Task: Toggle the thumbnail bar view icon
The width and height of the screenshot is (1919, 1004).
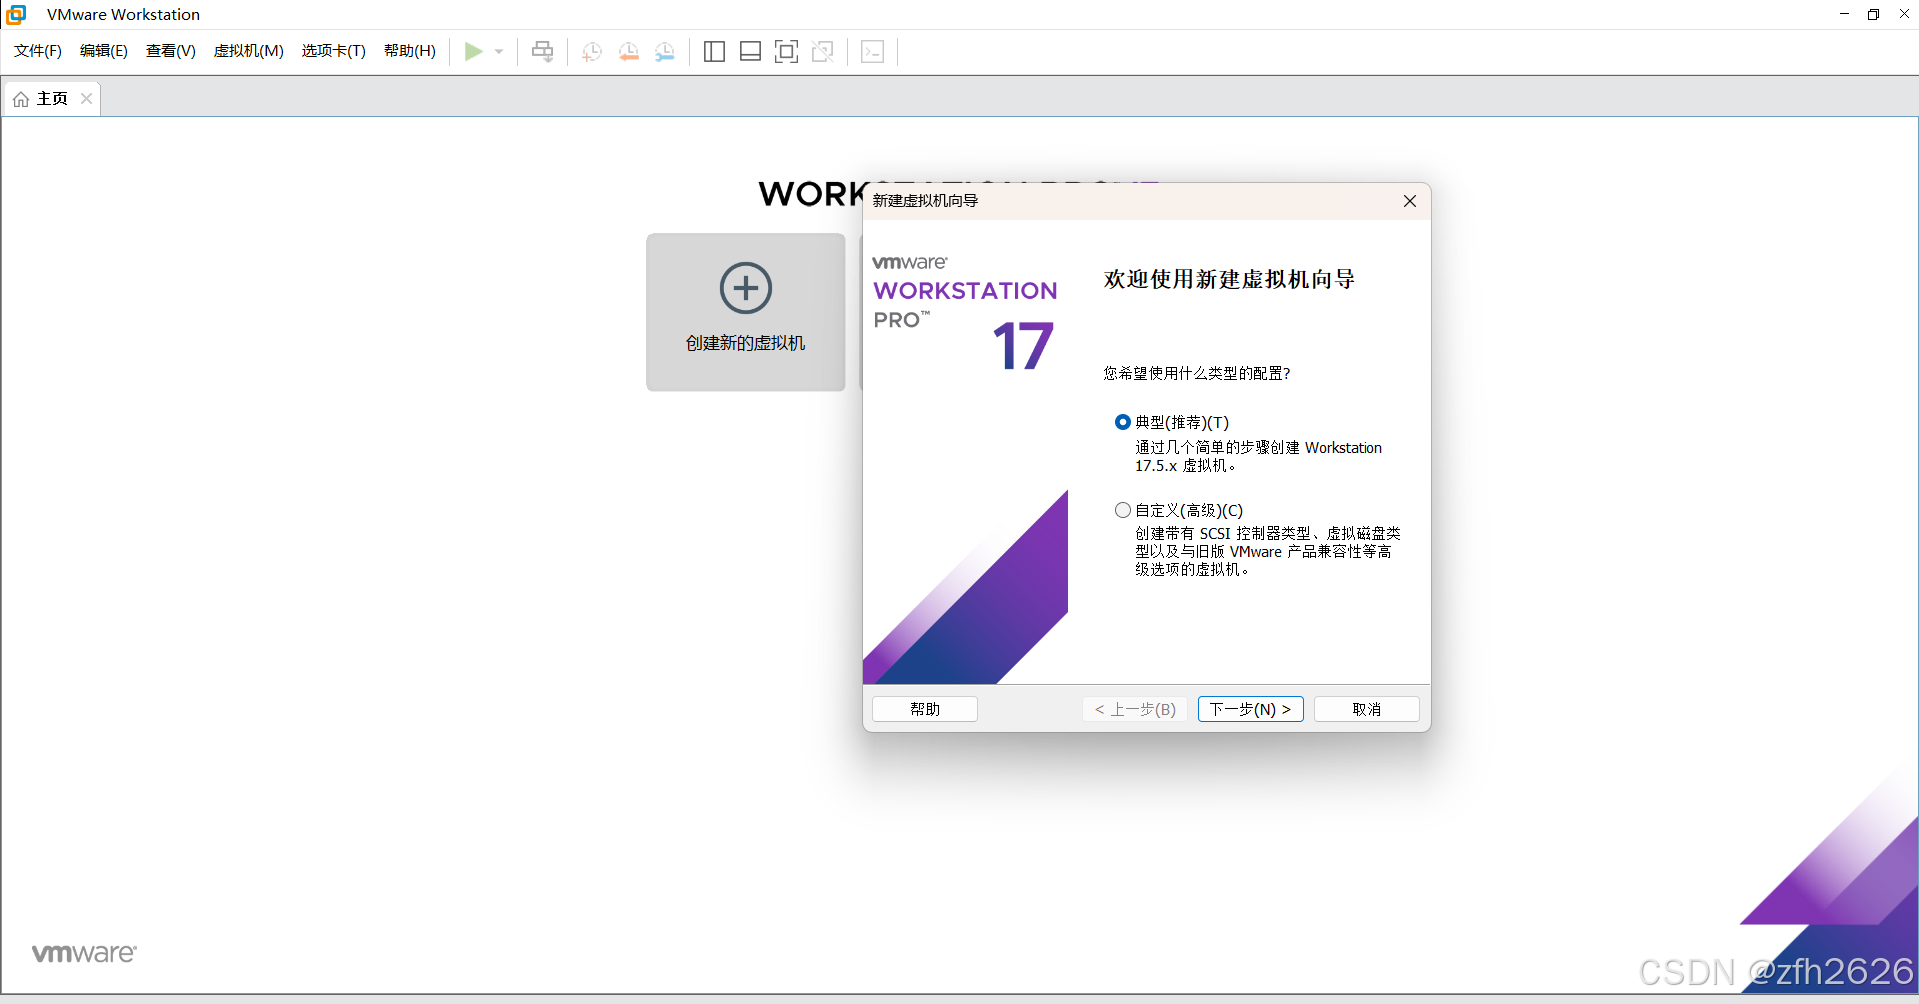Action: 750,52
